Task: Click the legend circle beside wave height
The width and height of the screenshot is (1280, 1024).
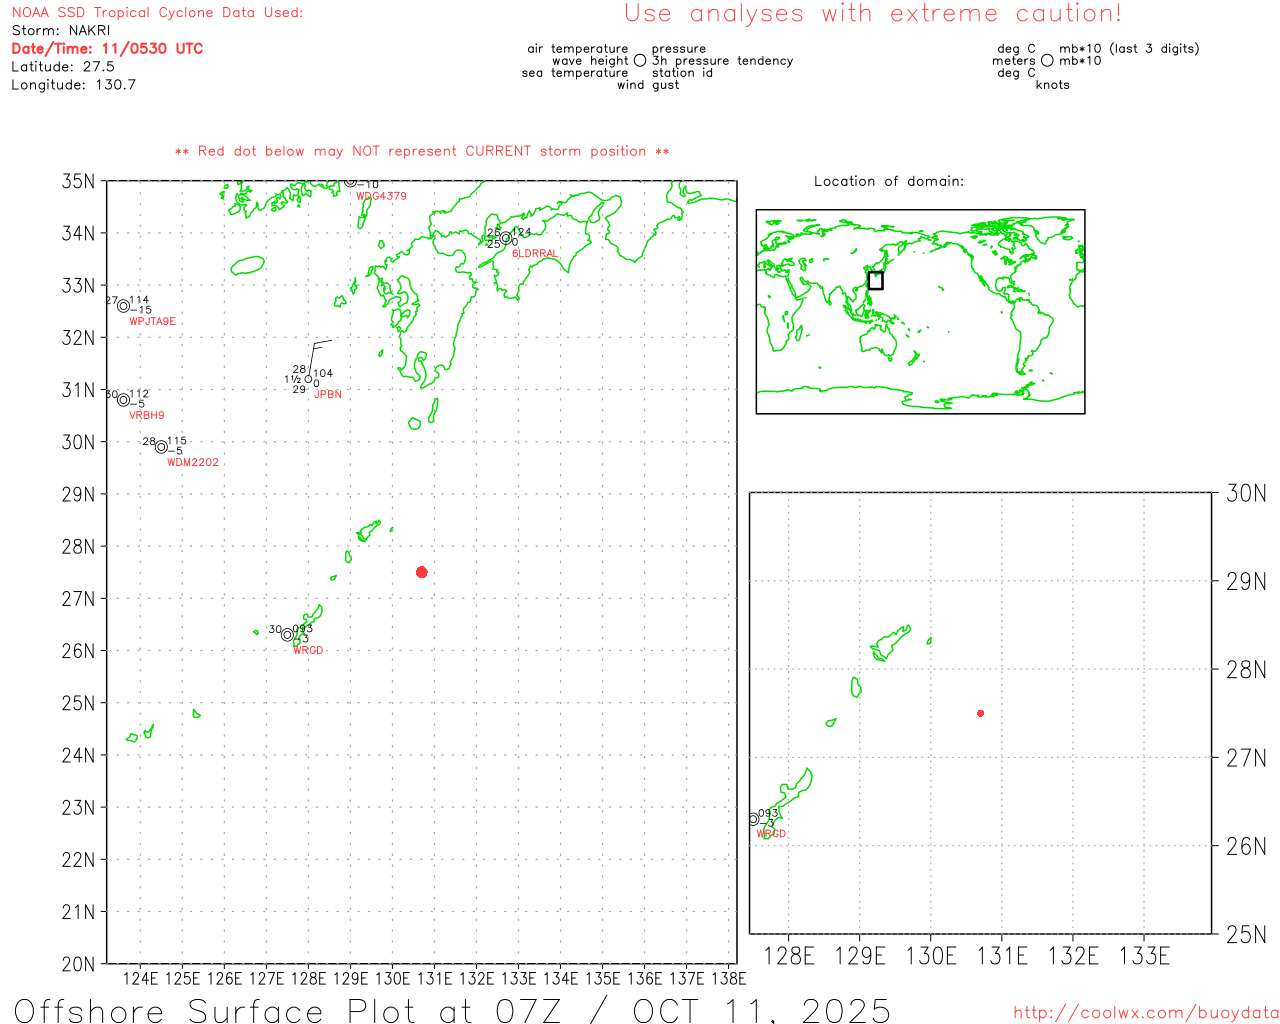Action: coord(640,61)
